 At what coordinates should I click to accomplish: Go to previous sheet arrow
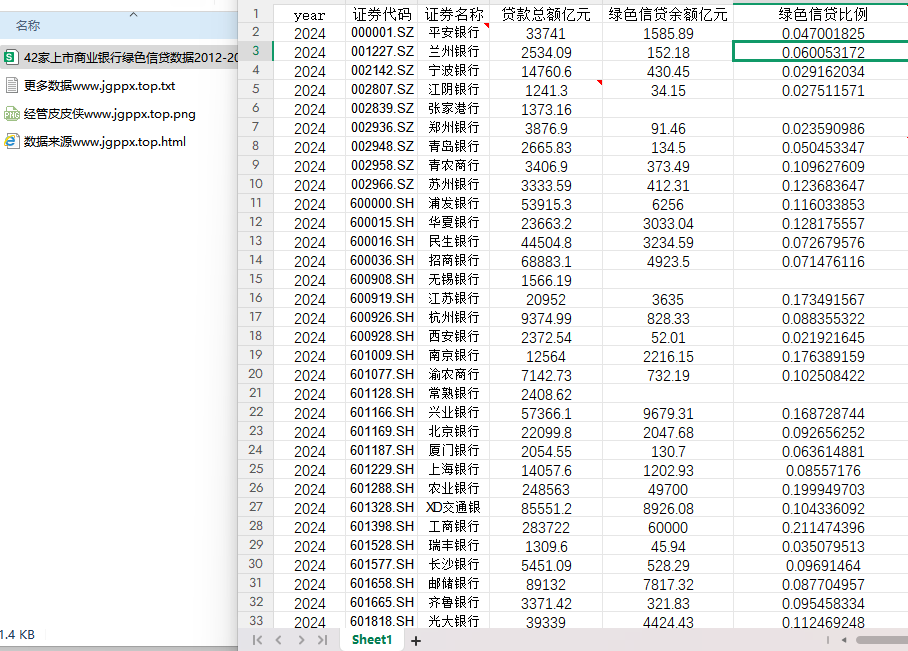[x=279, y=640]
